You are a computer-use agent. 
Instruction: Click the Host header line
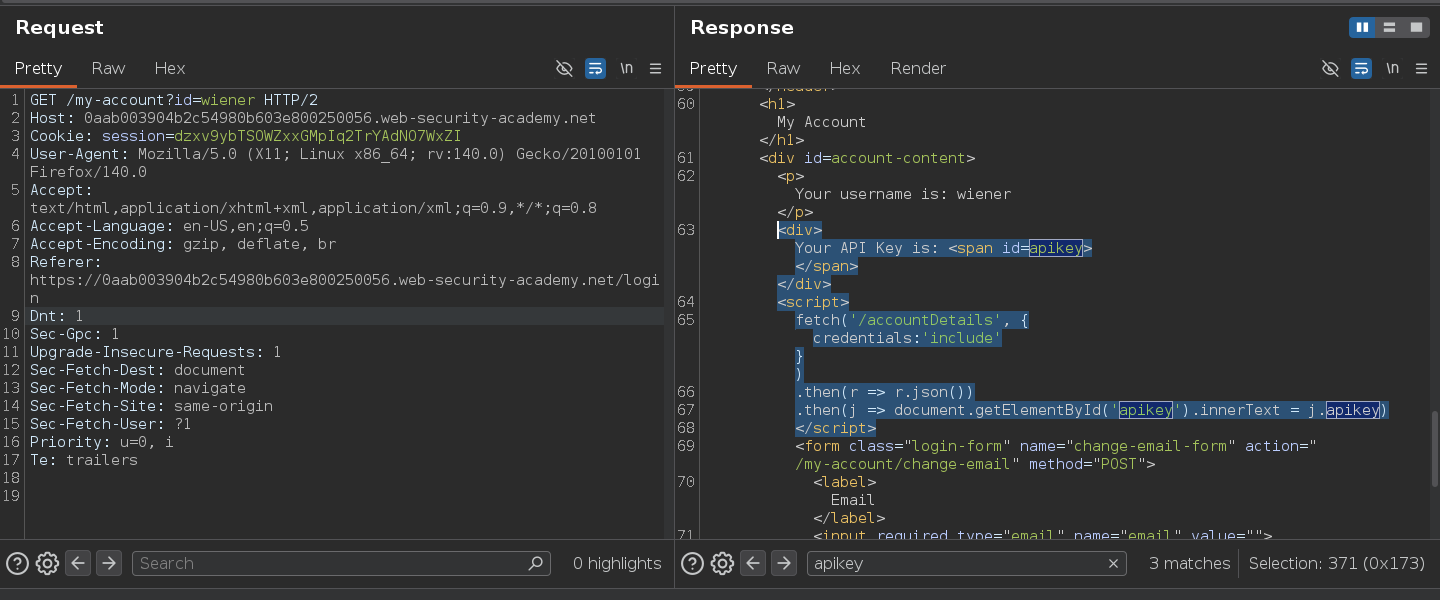coord(313,118)
